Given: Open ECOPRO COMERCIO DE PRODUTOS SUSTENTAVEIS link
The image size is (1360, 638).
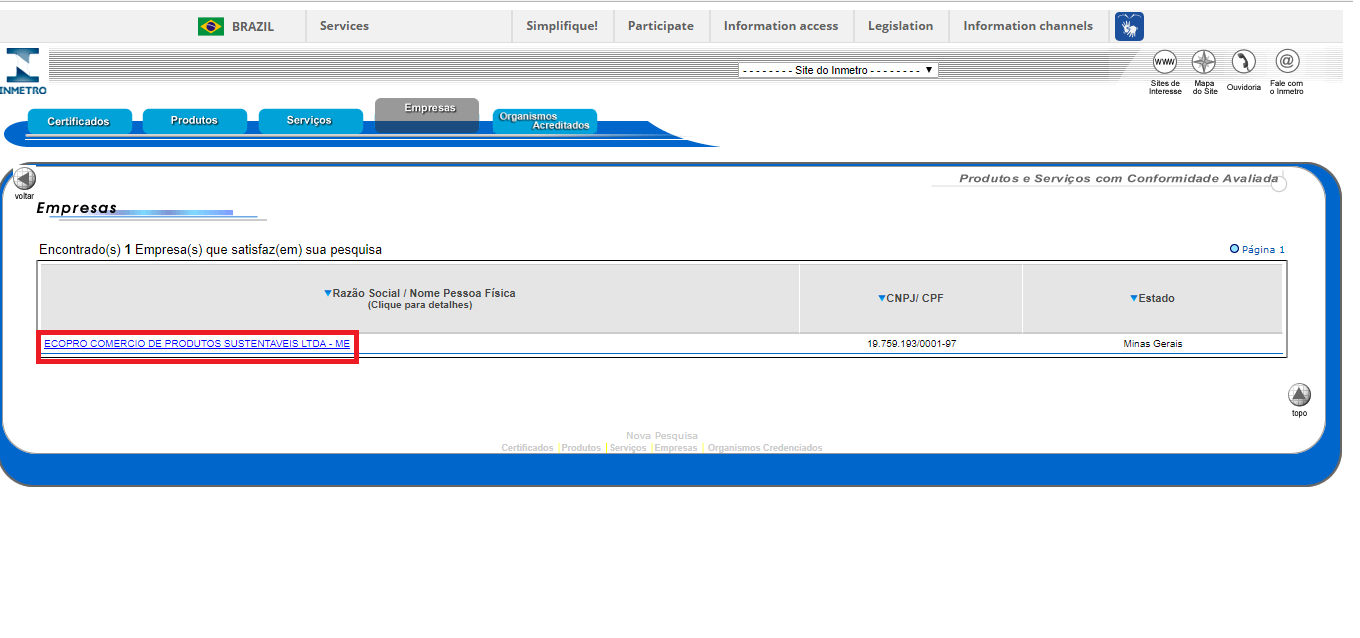Looking at the screenshot, I should [197, 344].
